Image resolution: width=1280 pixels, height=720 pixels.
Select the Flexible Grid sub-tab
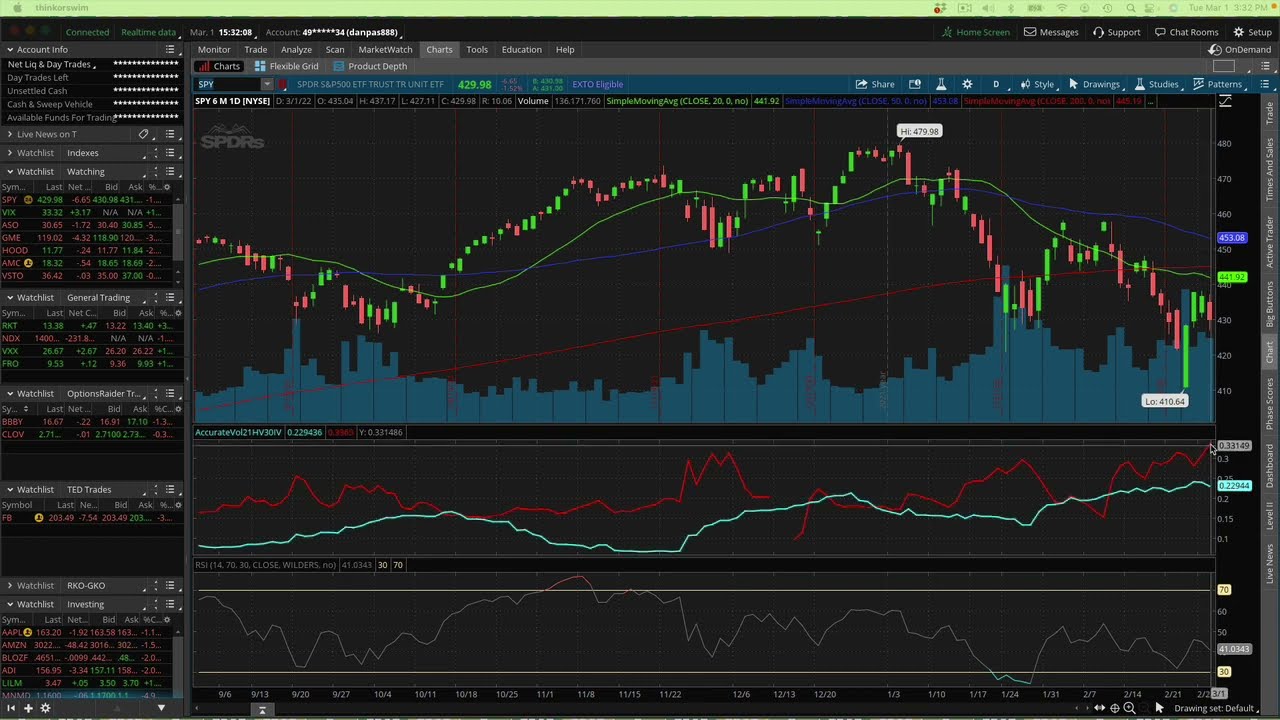pyautogui.click(x=286, y=66)
